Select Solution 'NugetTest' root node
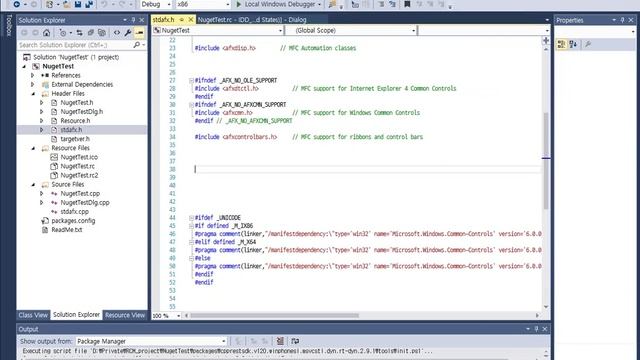Screen dimensions: 640x360 (76, 57)
